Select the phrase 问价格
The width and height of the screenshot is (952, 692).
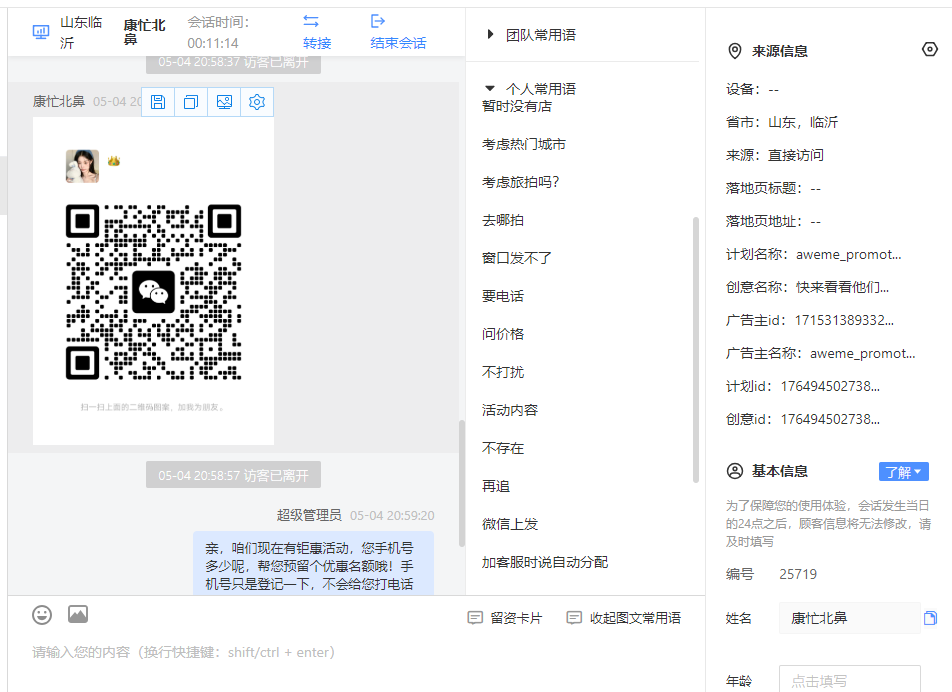pos(503,334)
